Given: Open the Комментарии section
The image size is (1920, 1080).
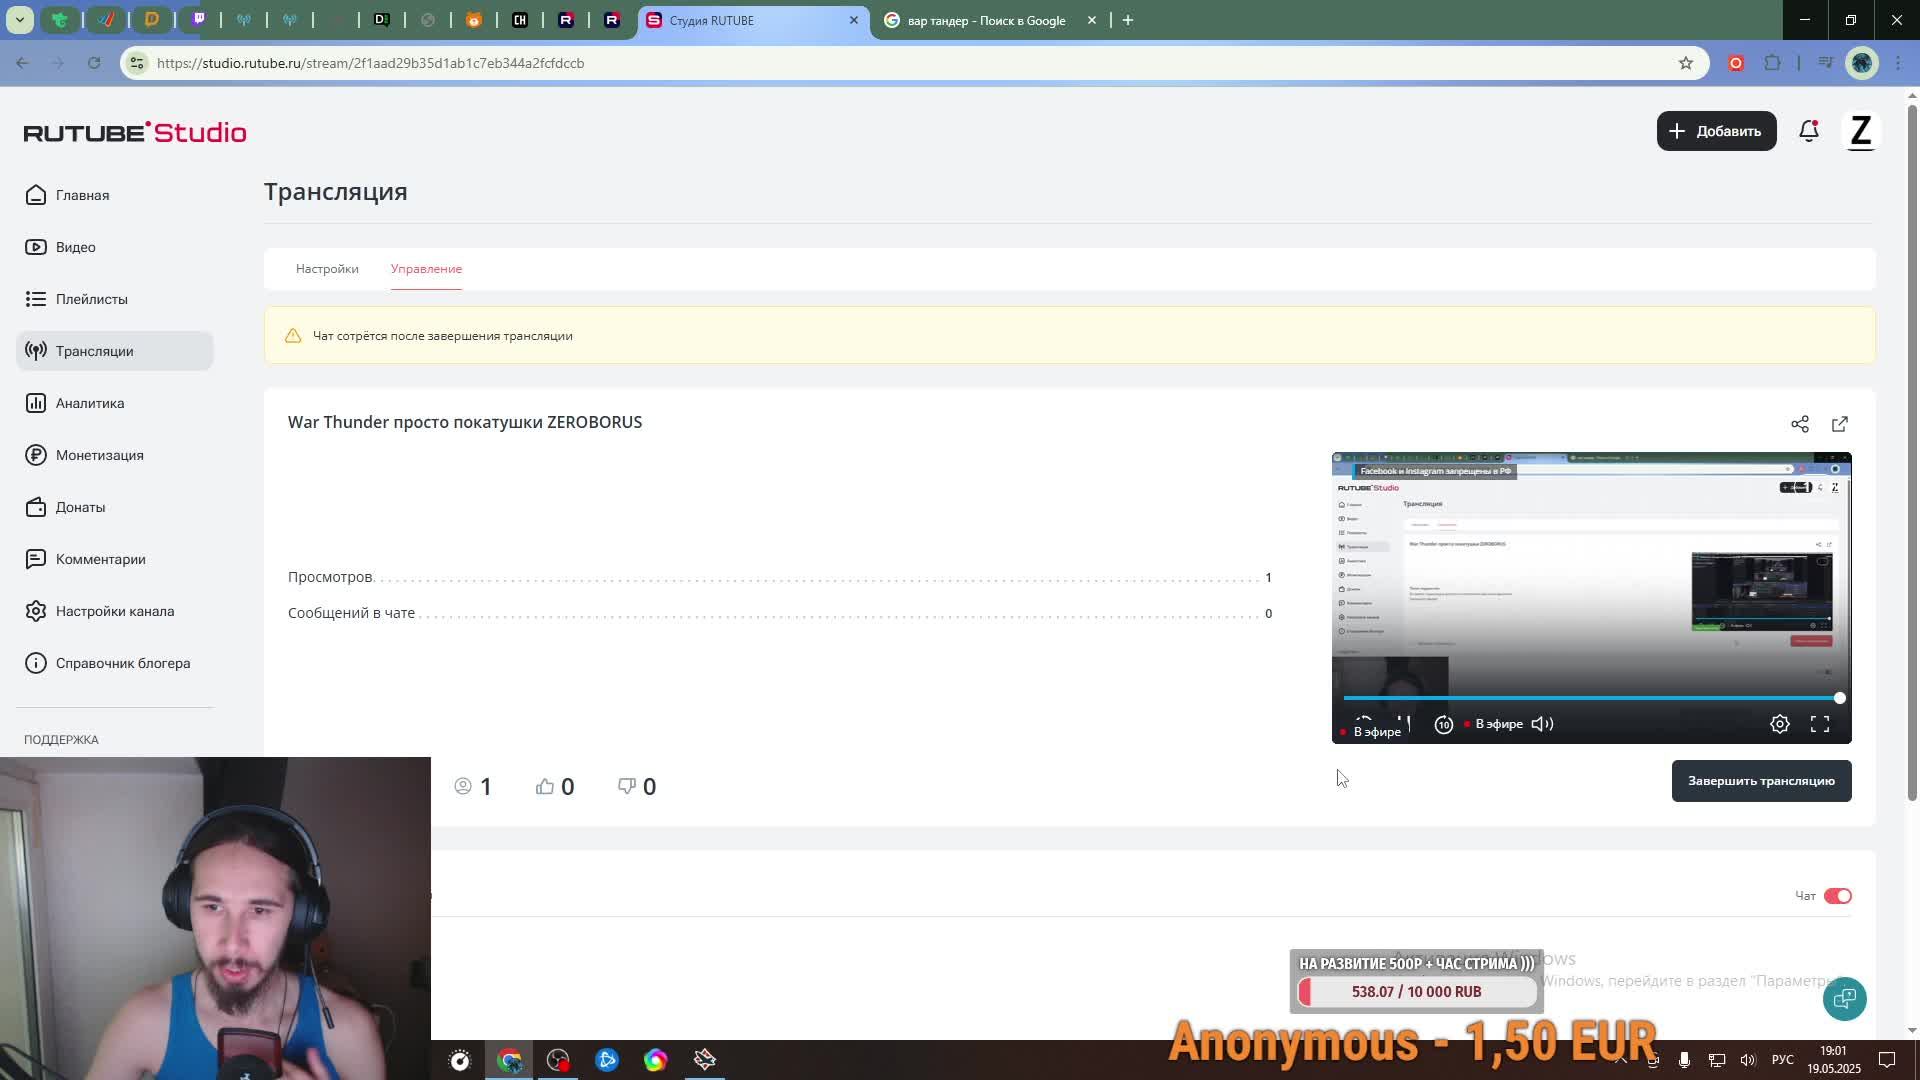Looking at the screenshot, I should coord(100,559).
